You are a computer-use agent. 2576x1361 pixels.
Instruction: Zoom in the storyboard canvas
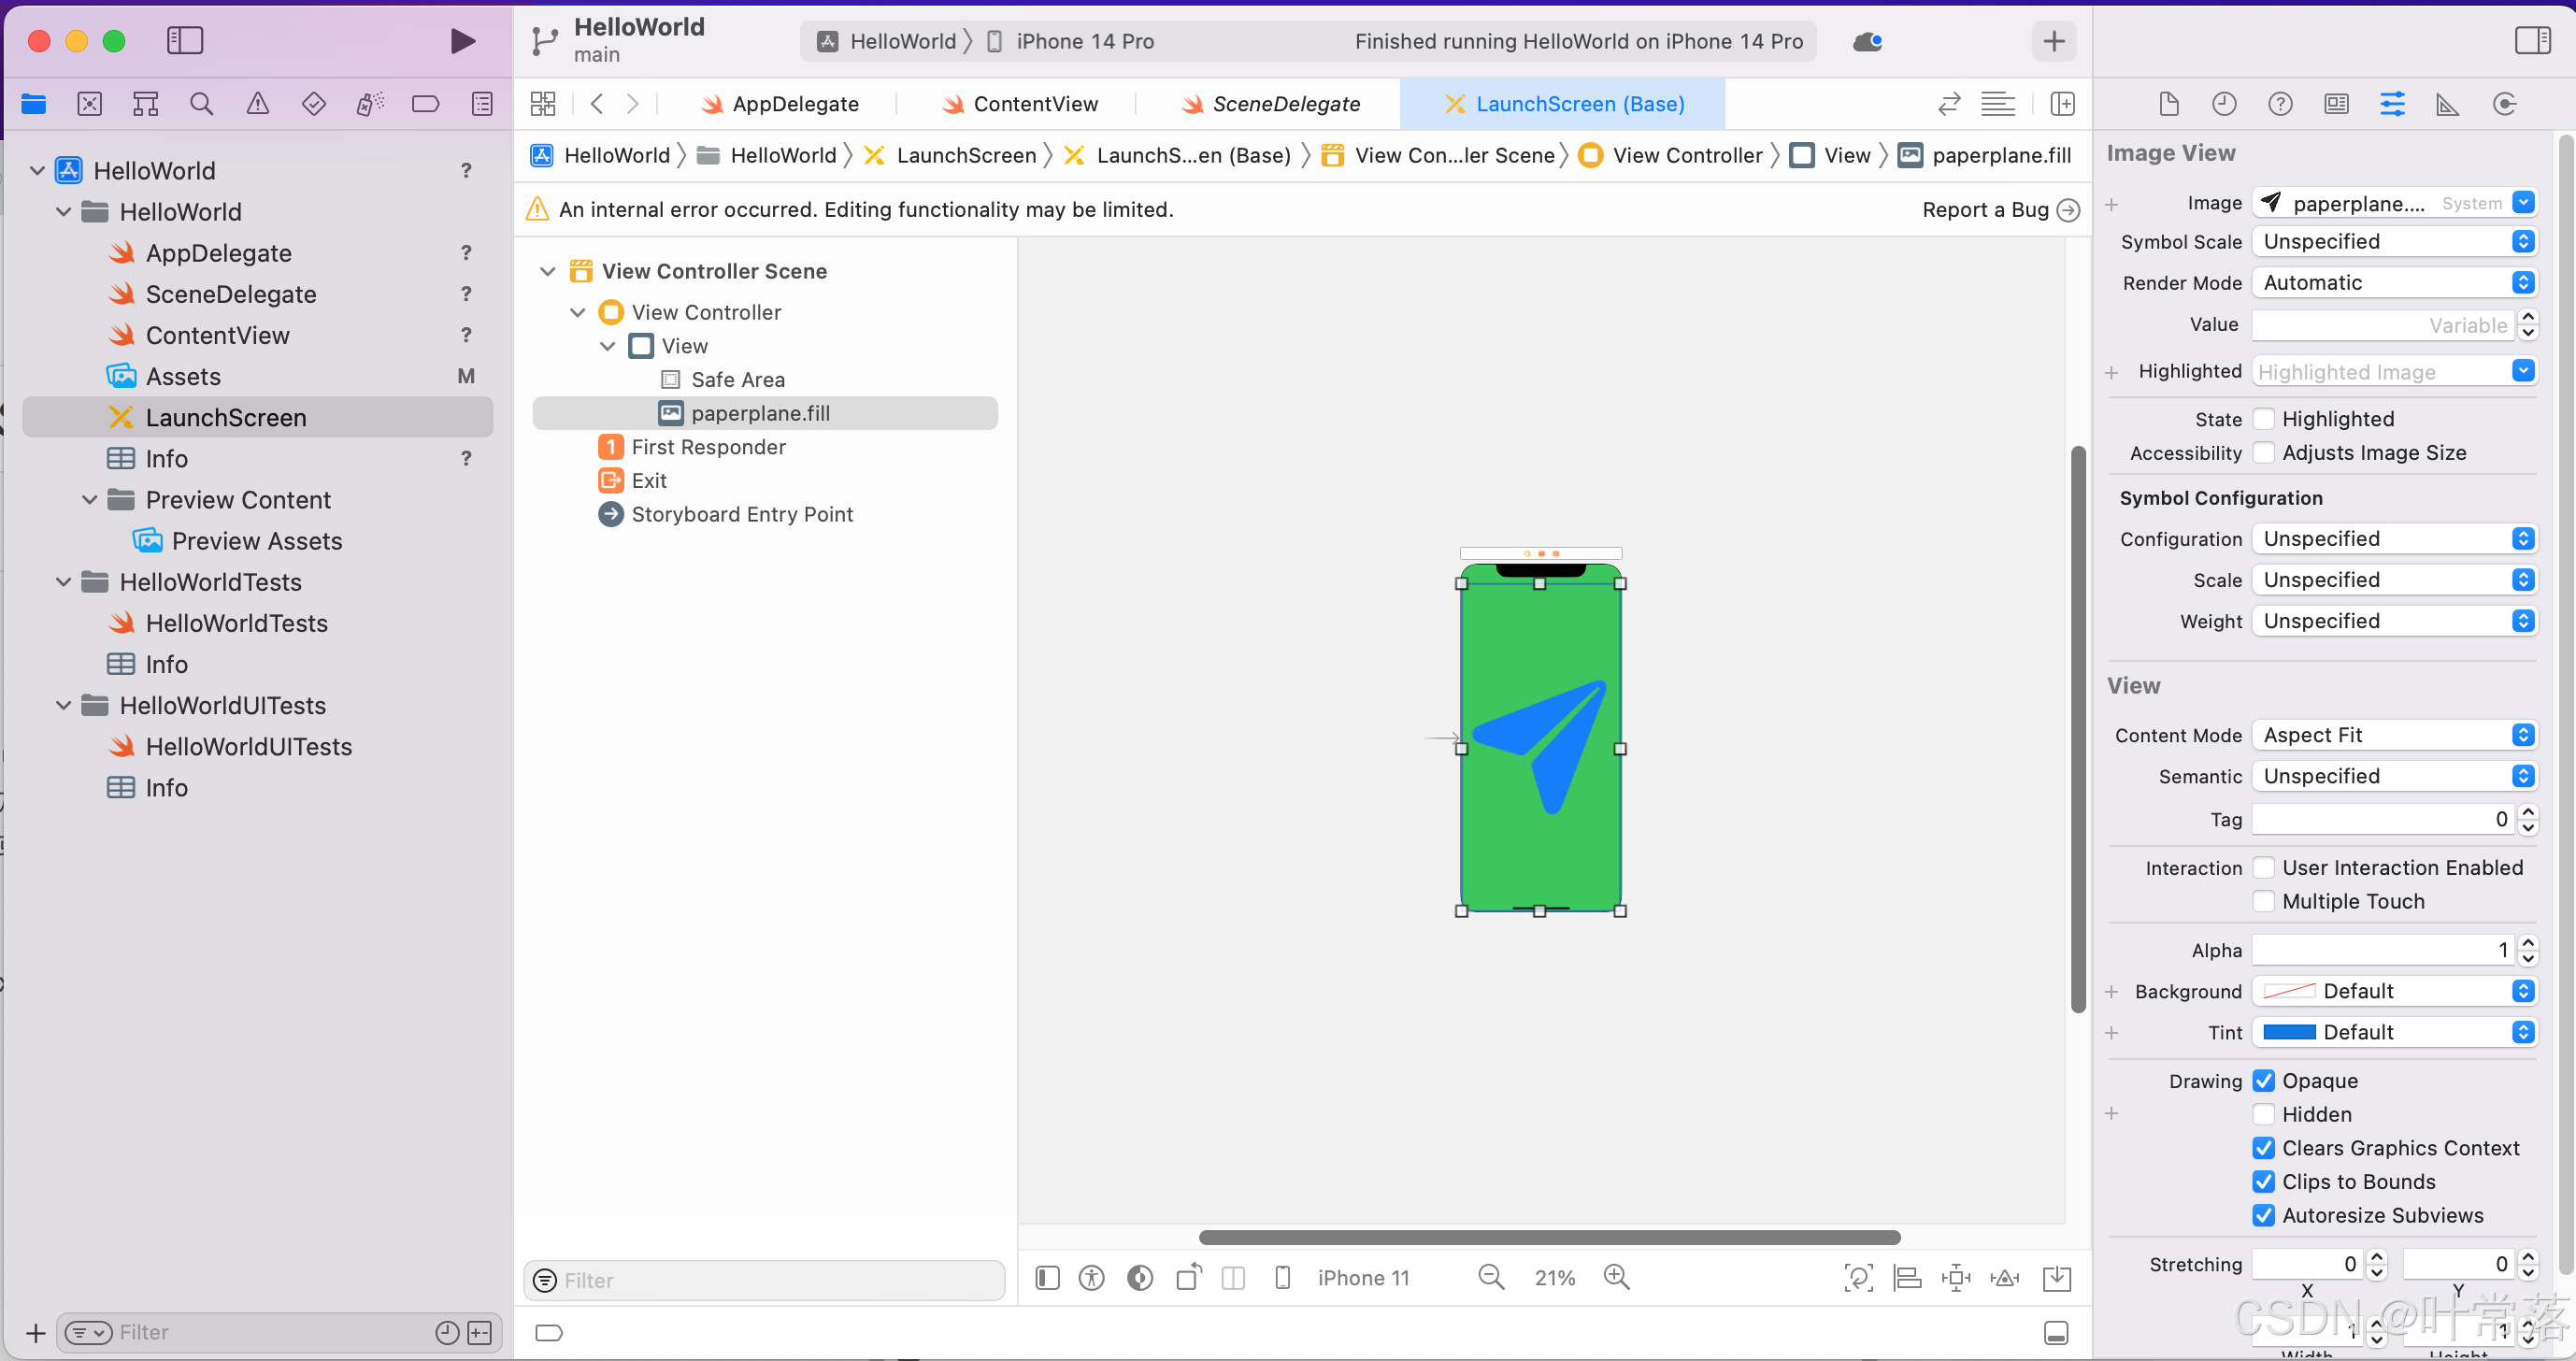coord(1616,1277)
